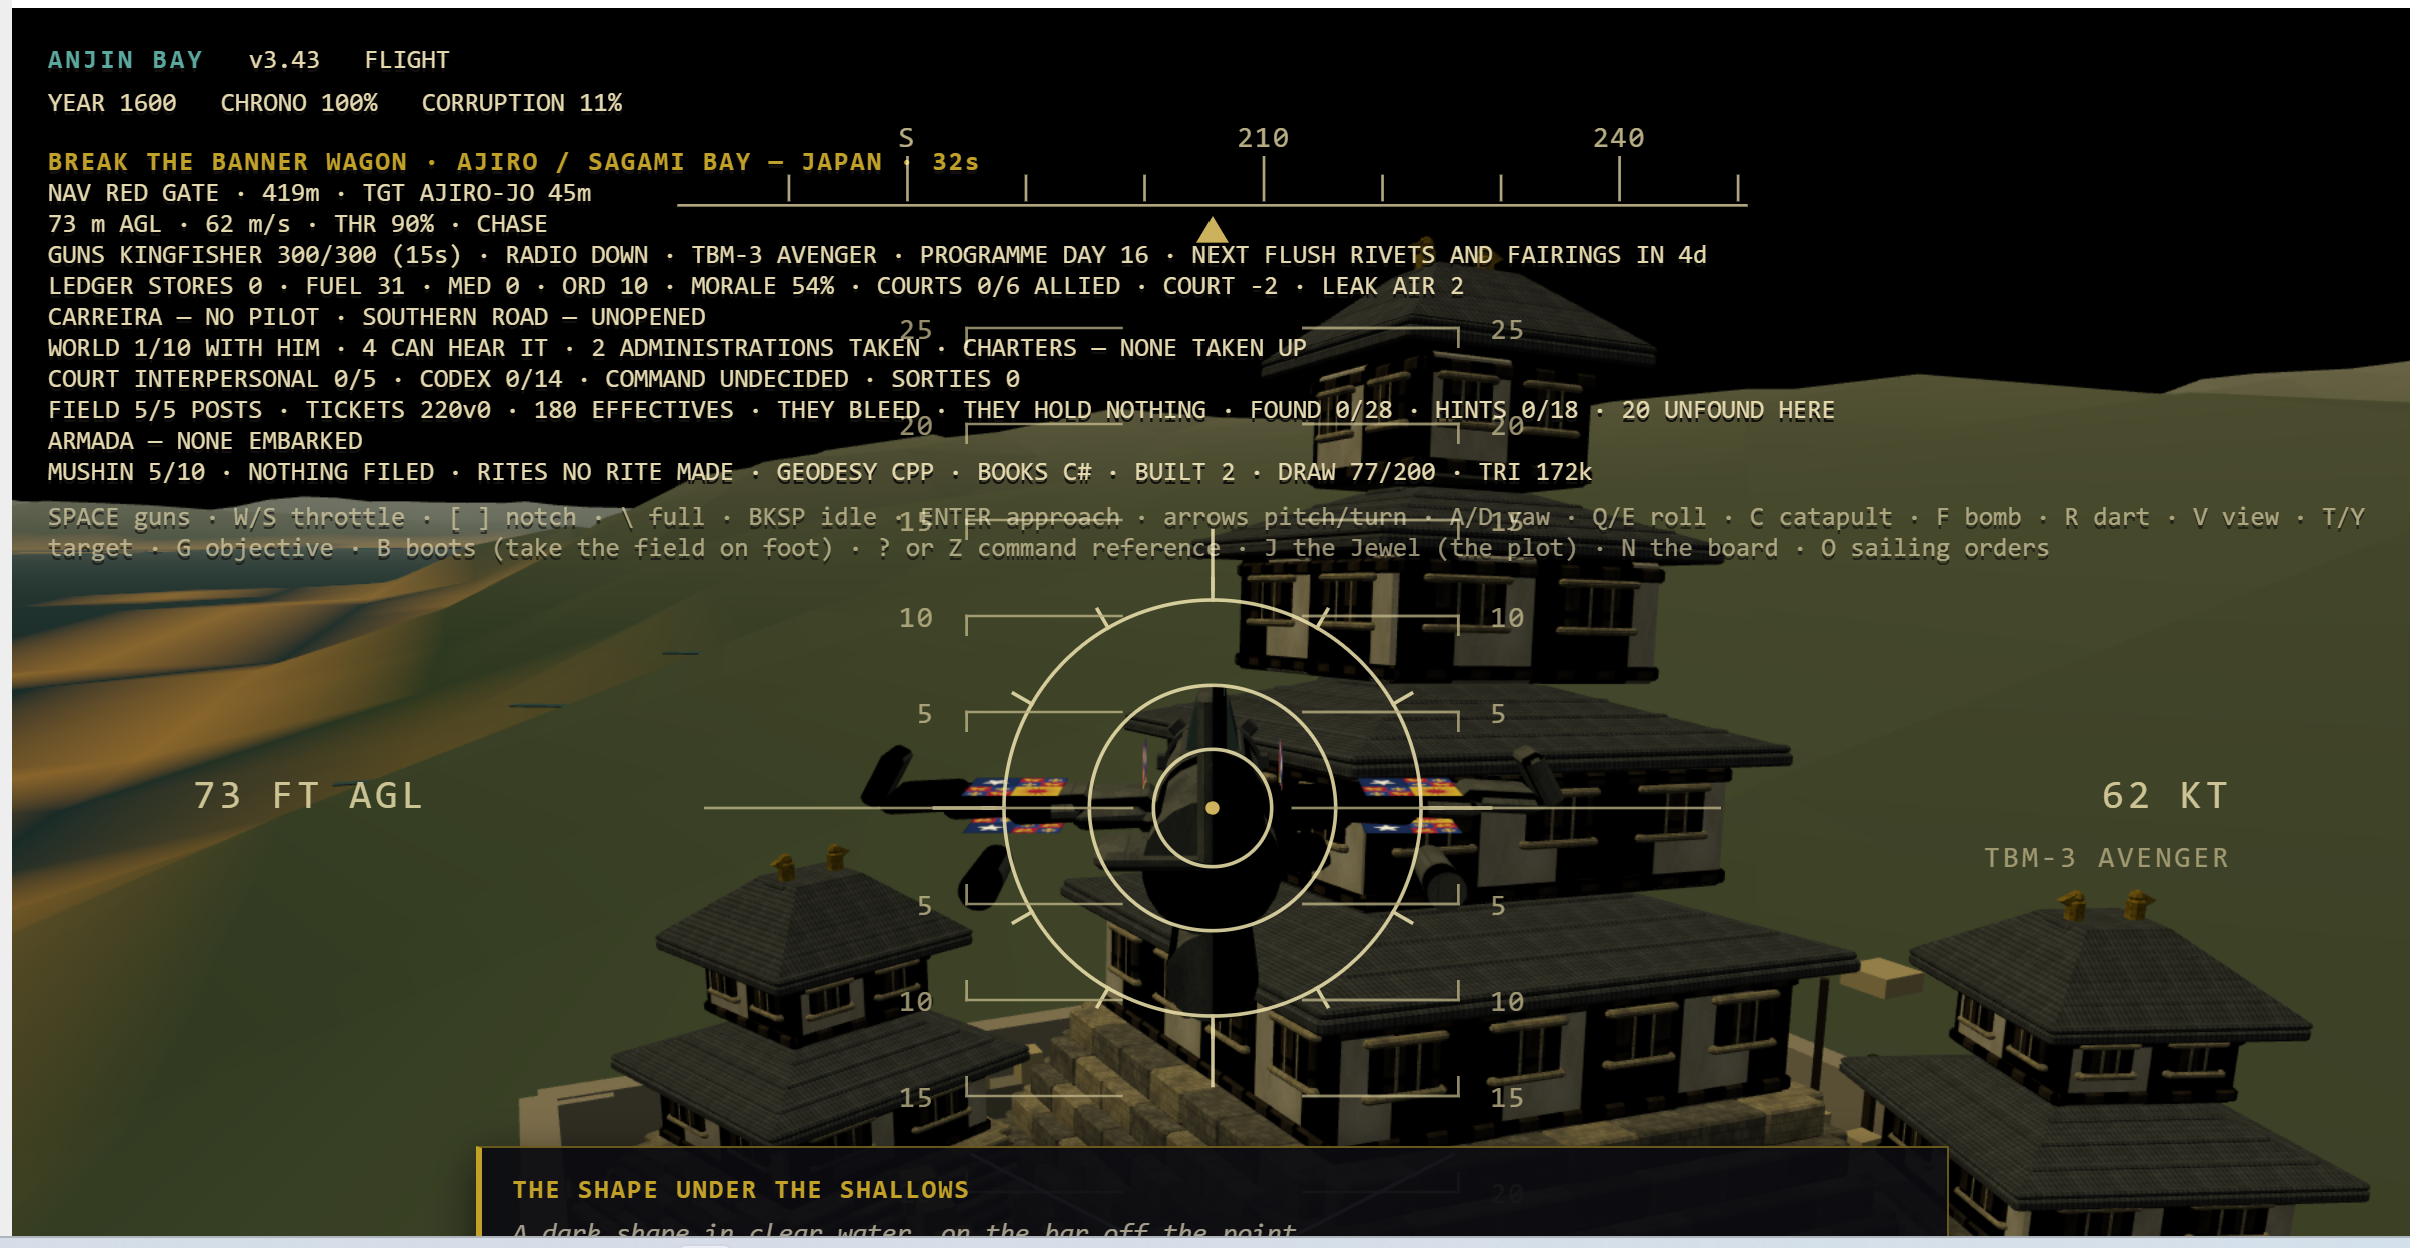
Task: Click the TBM-3 AVENGER aircraft label under airspeed
Action: coord(2107,858)
